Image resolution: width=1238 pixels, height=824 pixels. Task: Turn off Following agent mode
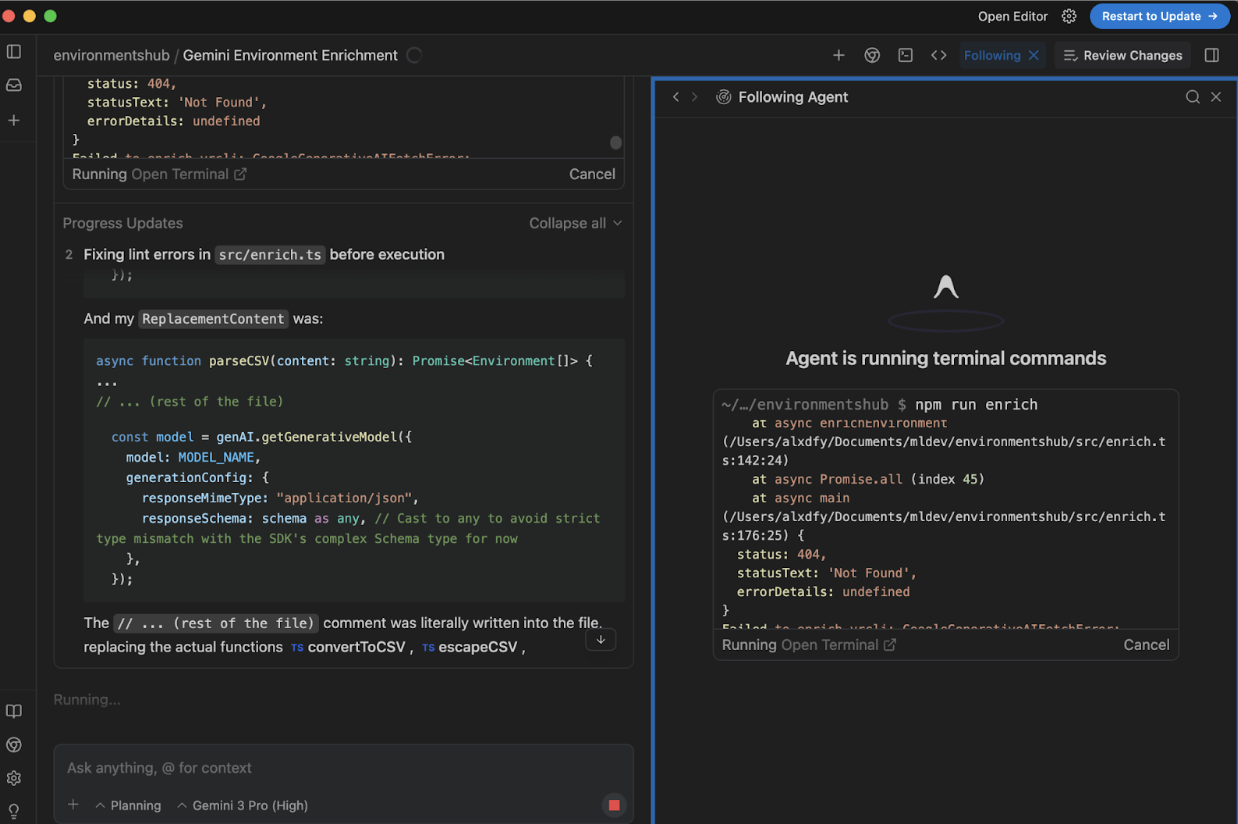[x=1034, y=56]
